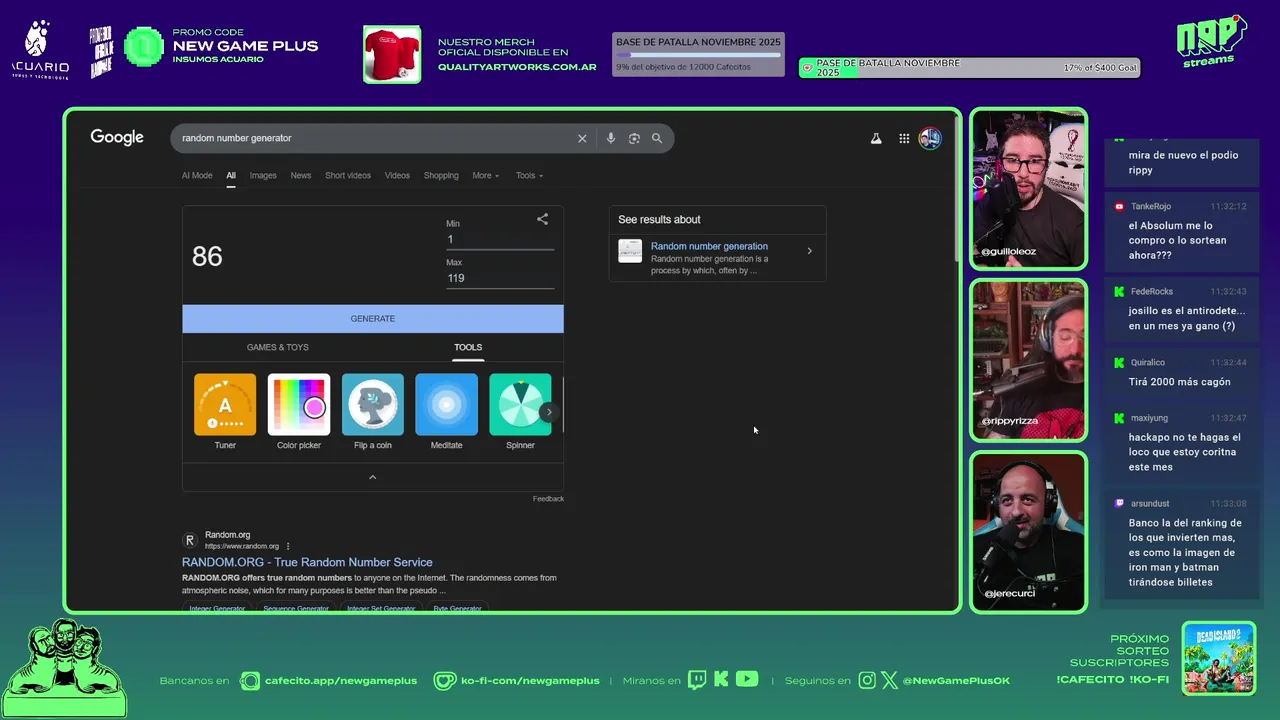1280x720 pixels.
Task: Click the cafecito.app/newgameplus text
Action: coord(341,681)
